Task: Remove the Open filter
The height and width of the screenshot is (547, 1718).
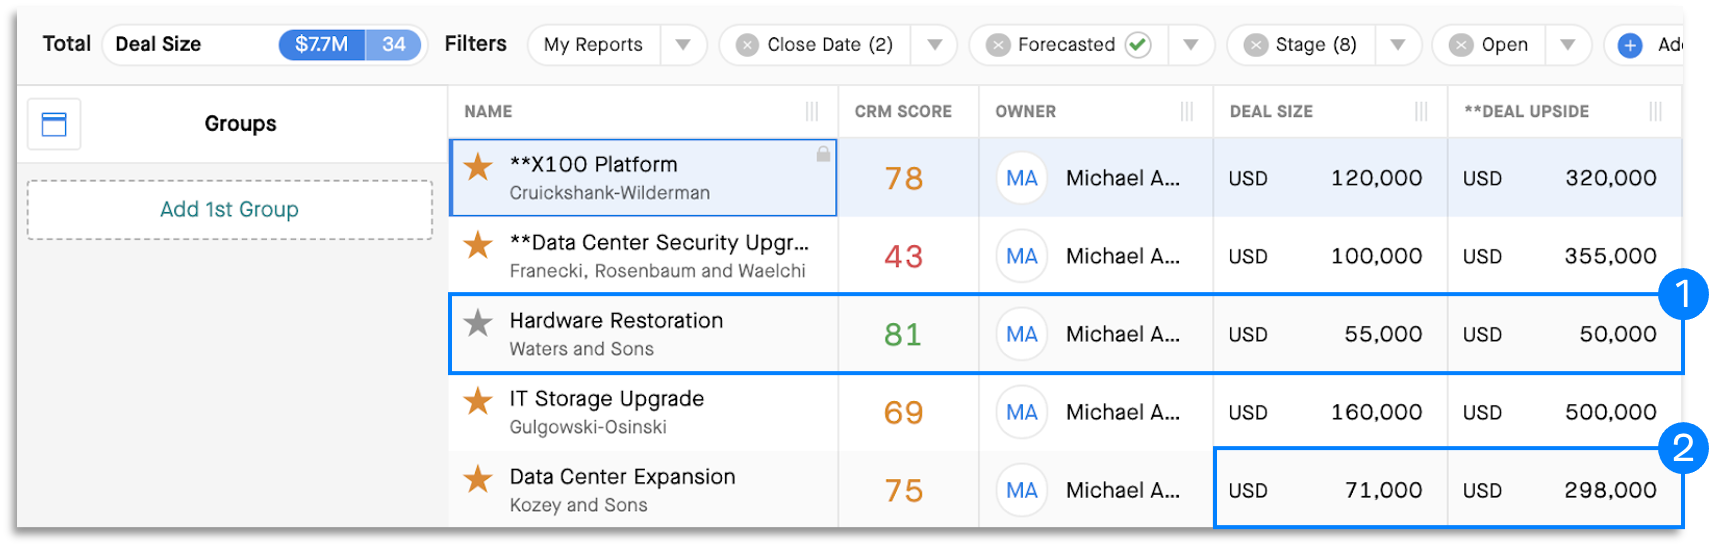Action: 1461,45
